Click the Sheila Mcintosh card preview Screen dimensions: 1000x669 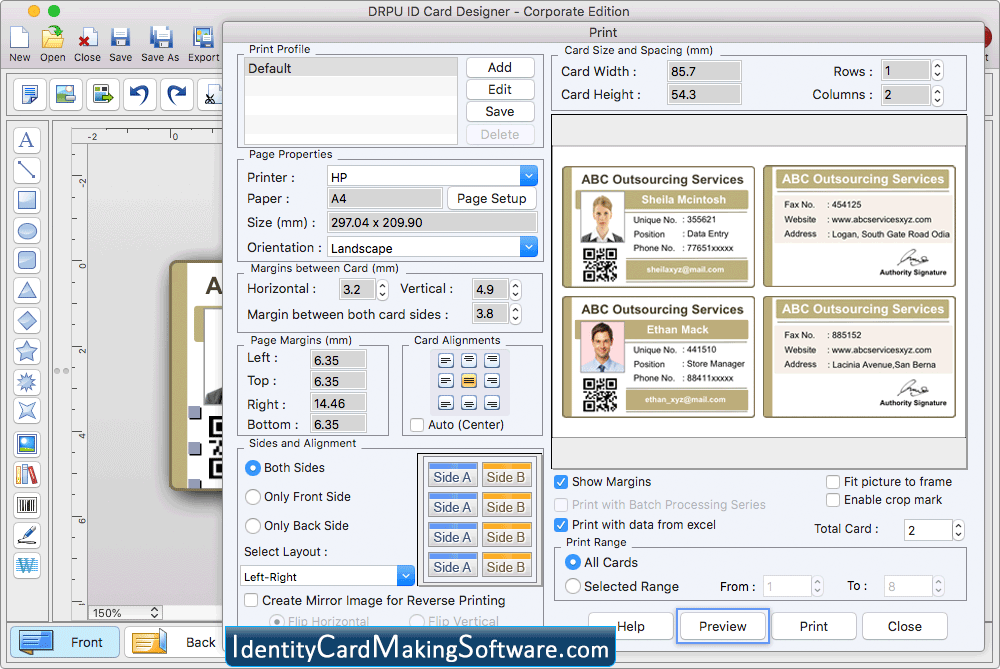point(658,226)
